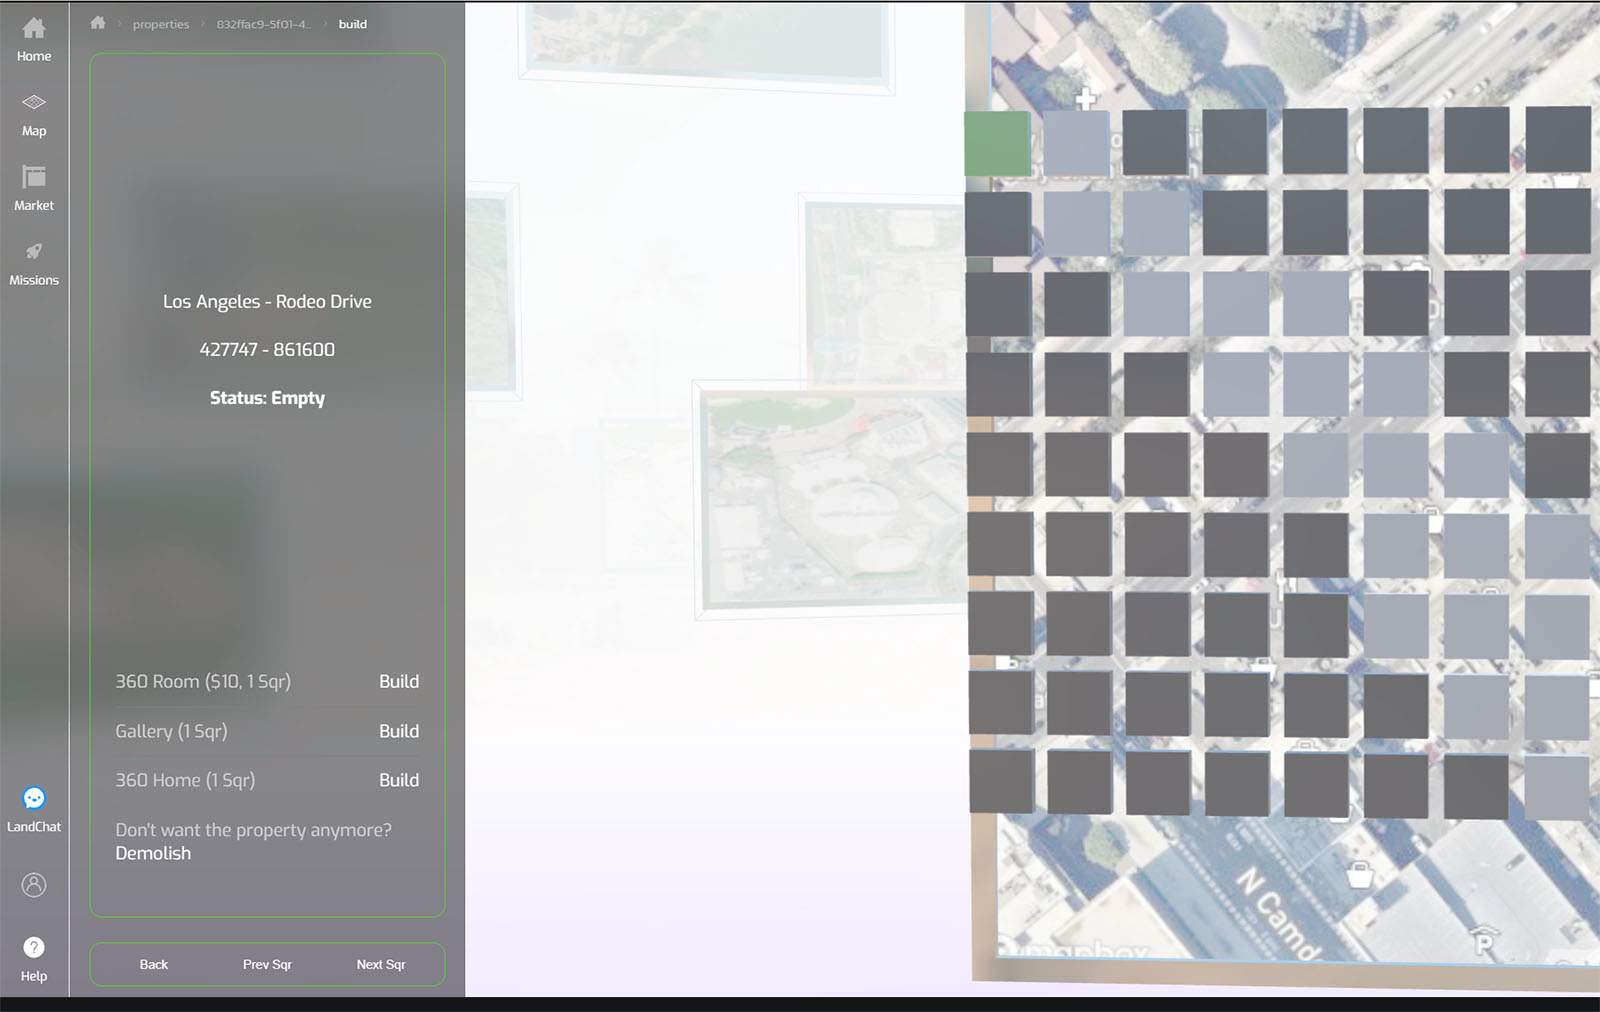This screenshot has width=1600, height=1012.
Task: Demolish the property
Action: [153, 853]
